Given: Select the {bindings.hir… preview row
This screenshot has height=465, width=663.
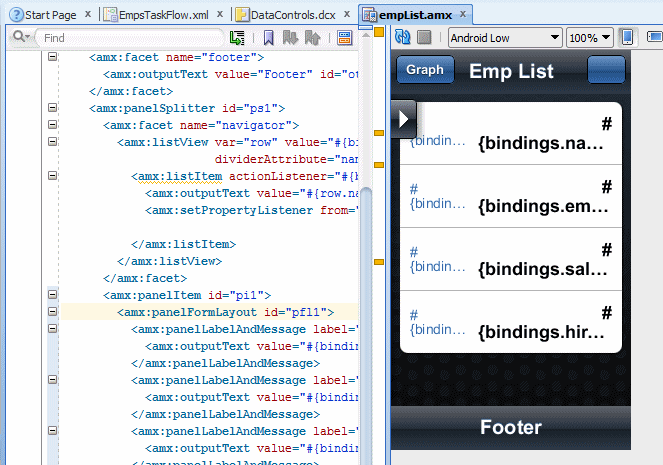Looking at the screenshot, I should [x=511, y=322].
